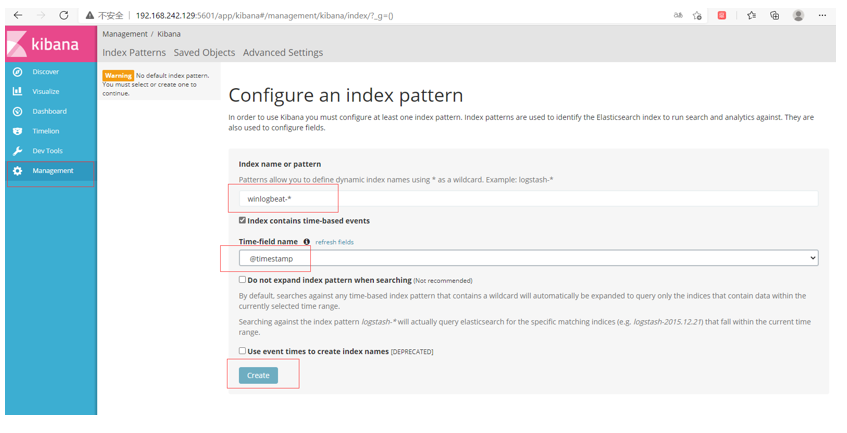Open Dashboard gauge icon in sidebar
Image resolution: width=847 pixels, height=433 pixels.
pyautogui.click(x=17, y=111)
